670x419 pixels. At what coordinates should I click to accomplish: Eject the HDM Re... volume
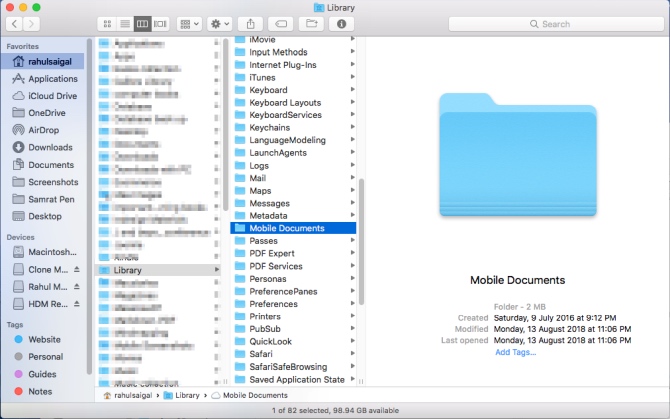[77, 304]
